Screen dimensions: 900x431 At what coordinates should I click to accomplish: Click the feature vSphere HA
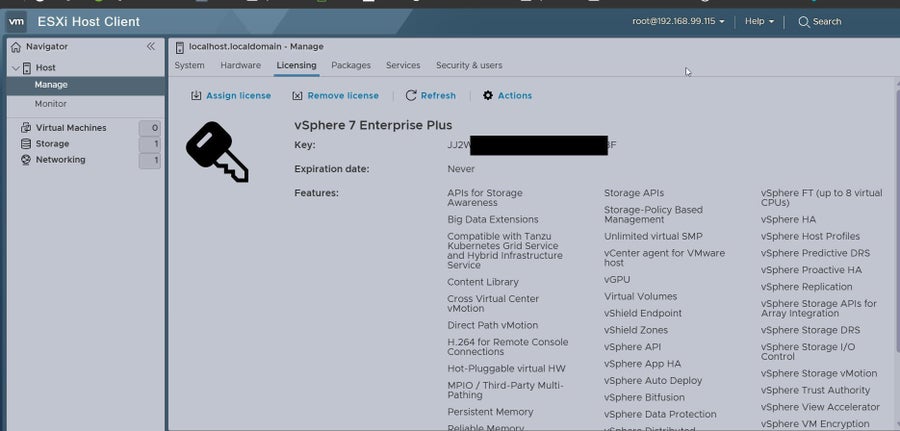pos(788,220)
